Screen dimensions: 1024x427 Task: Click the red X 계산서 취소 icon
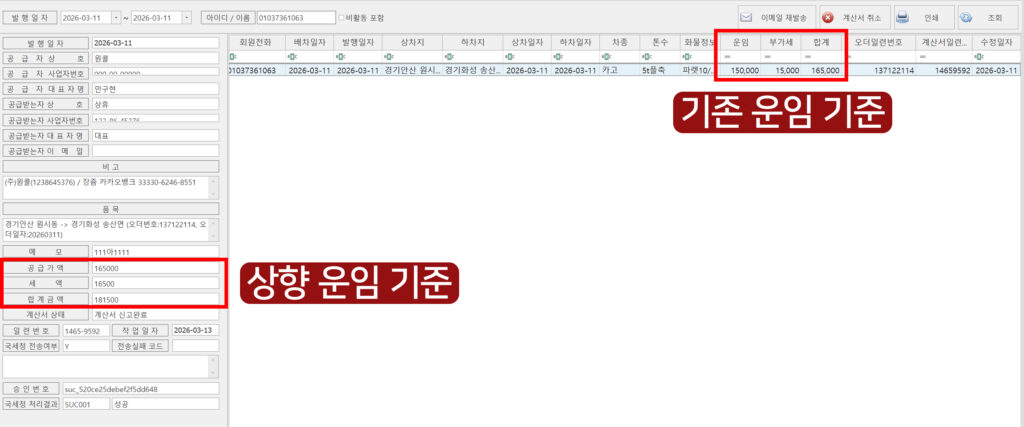[x=828, y=17]
